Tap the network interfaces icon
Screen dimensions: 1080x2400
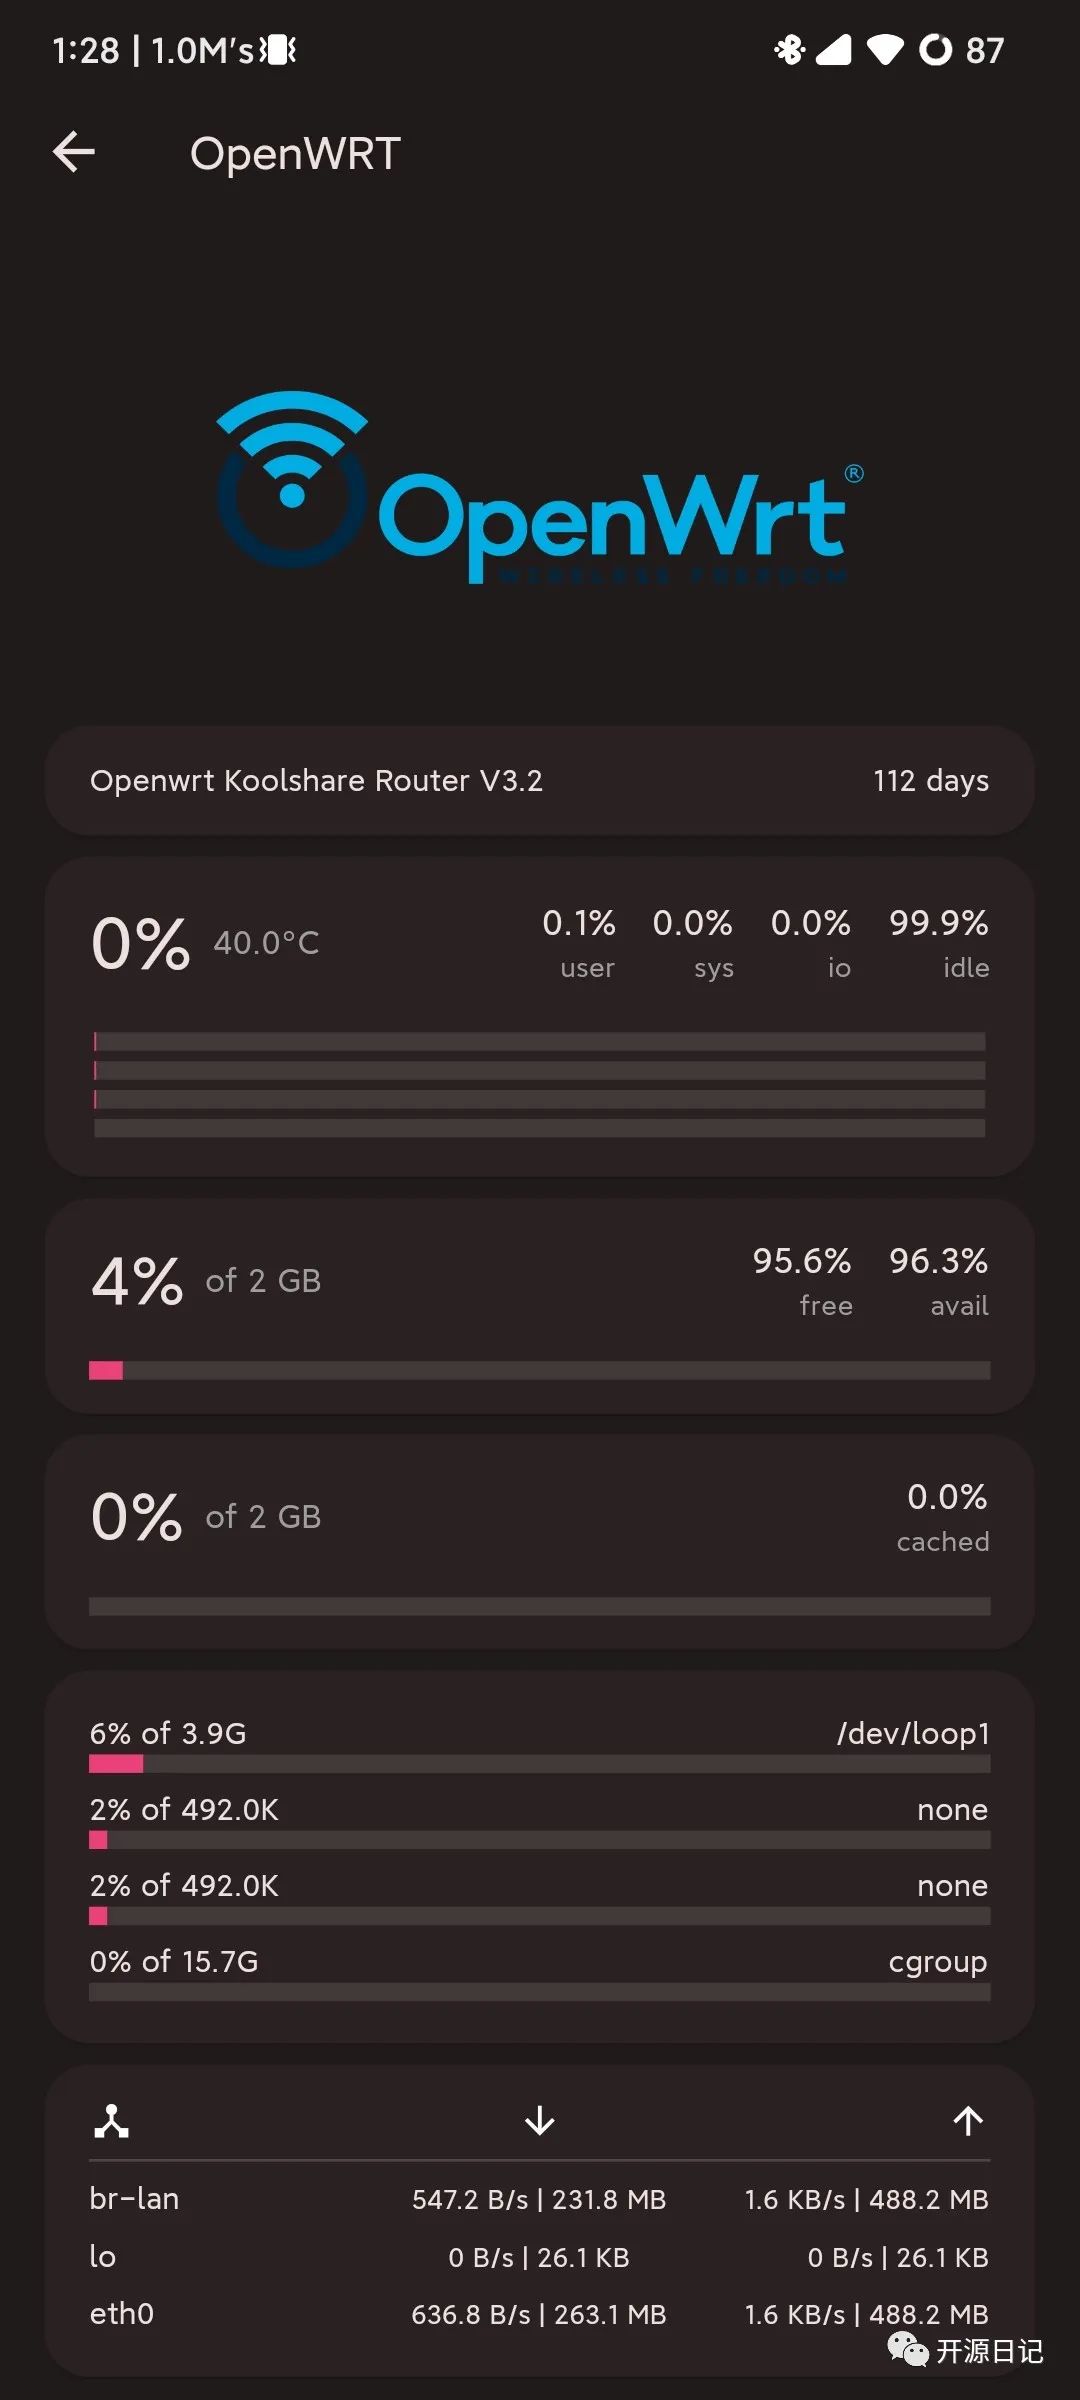click(x=111, y=2120)
